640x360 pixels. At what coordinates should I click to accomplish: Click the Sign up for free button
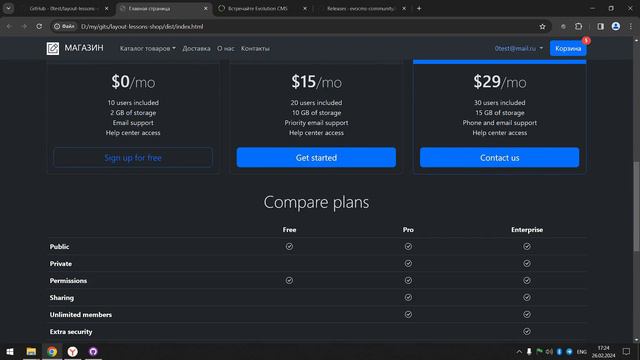pyautogui.click(x=133, y=158)
